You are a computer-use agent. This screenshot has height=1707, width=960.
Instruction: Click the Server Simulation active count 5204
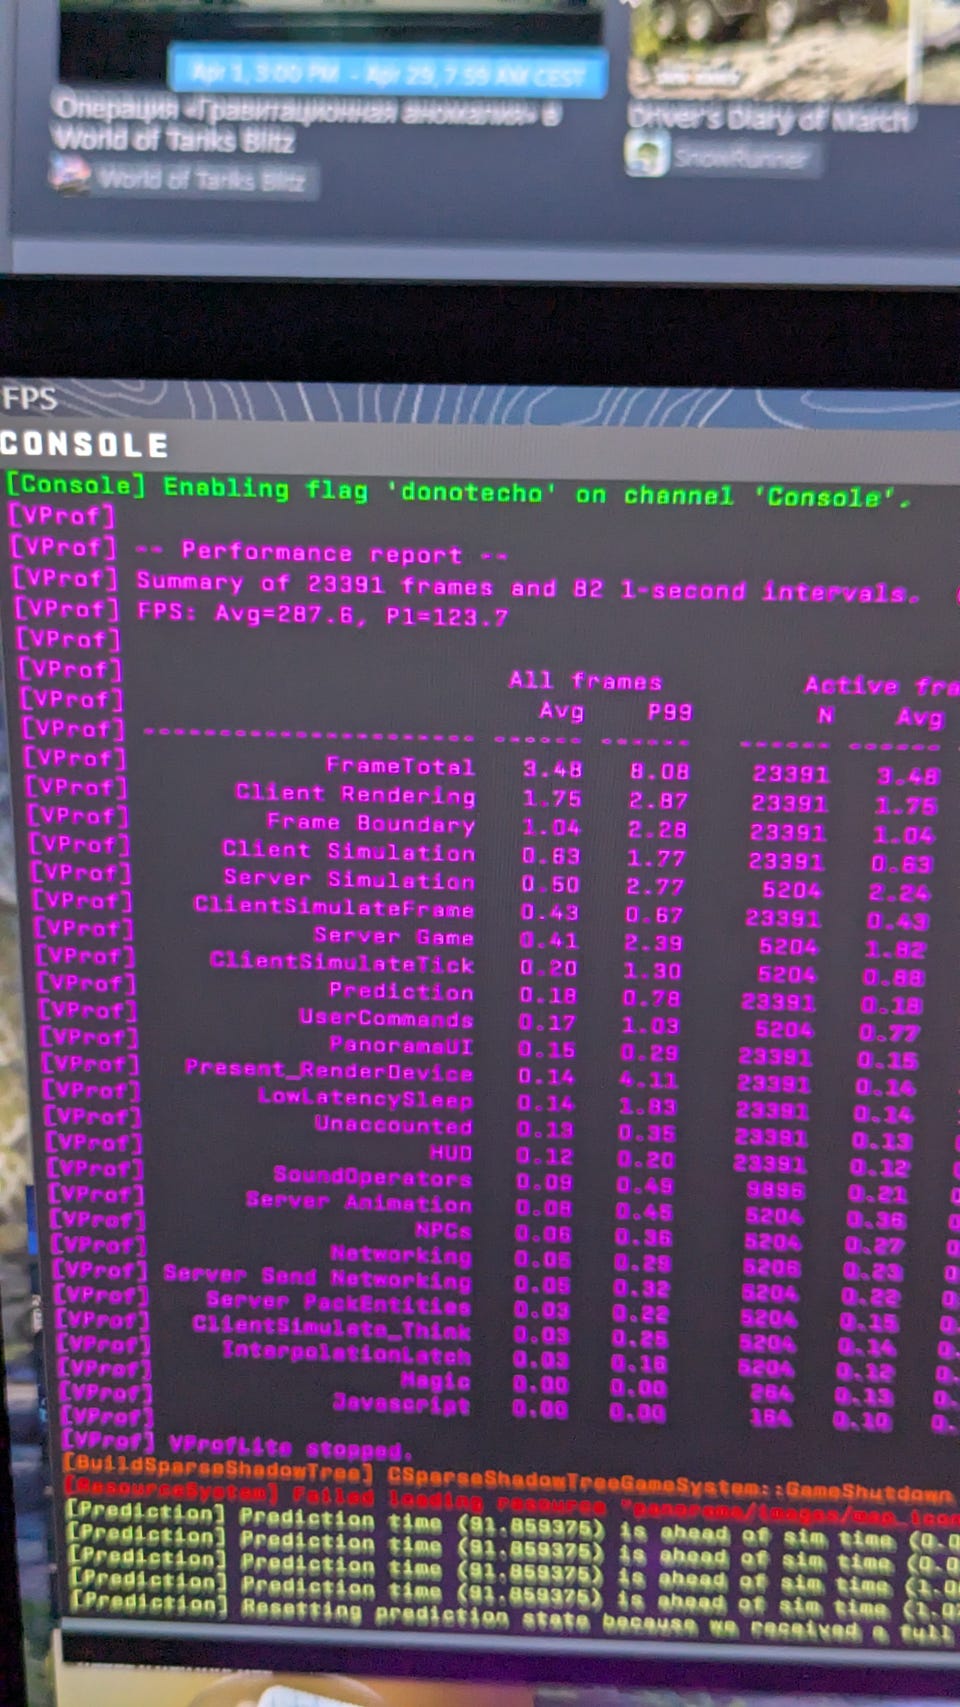pos(791,890)
